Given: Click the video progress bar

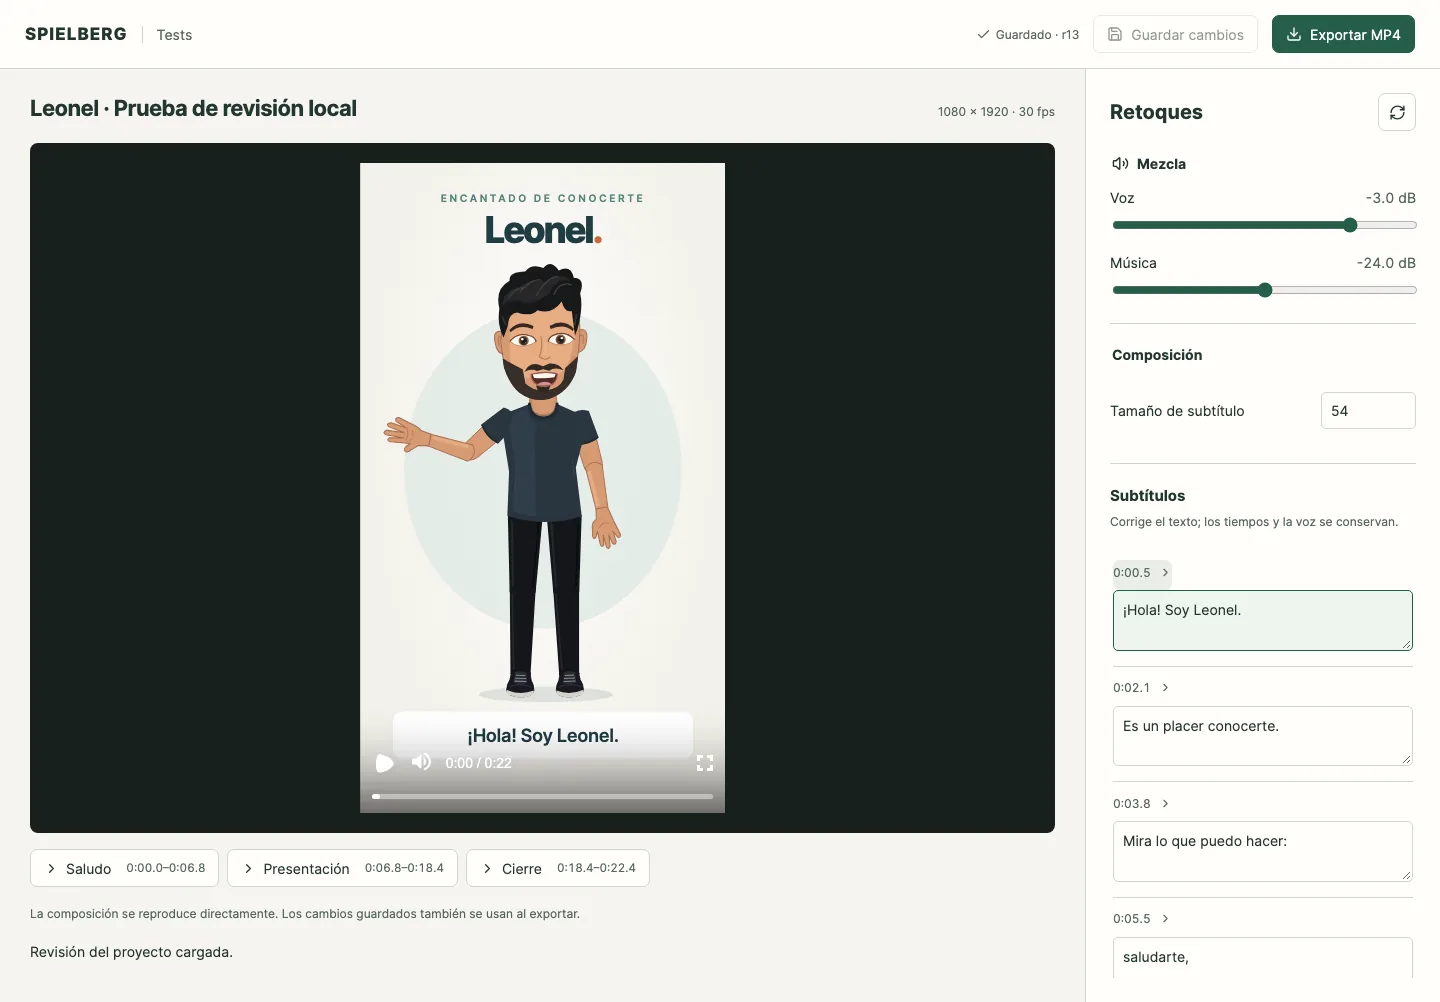Looking at the screenshot, I should pyautogui.click(x=542, y=796).
